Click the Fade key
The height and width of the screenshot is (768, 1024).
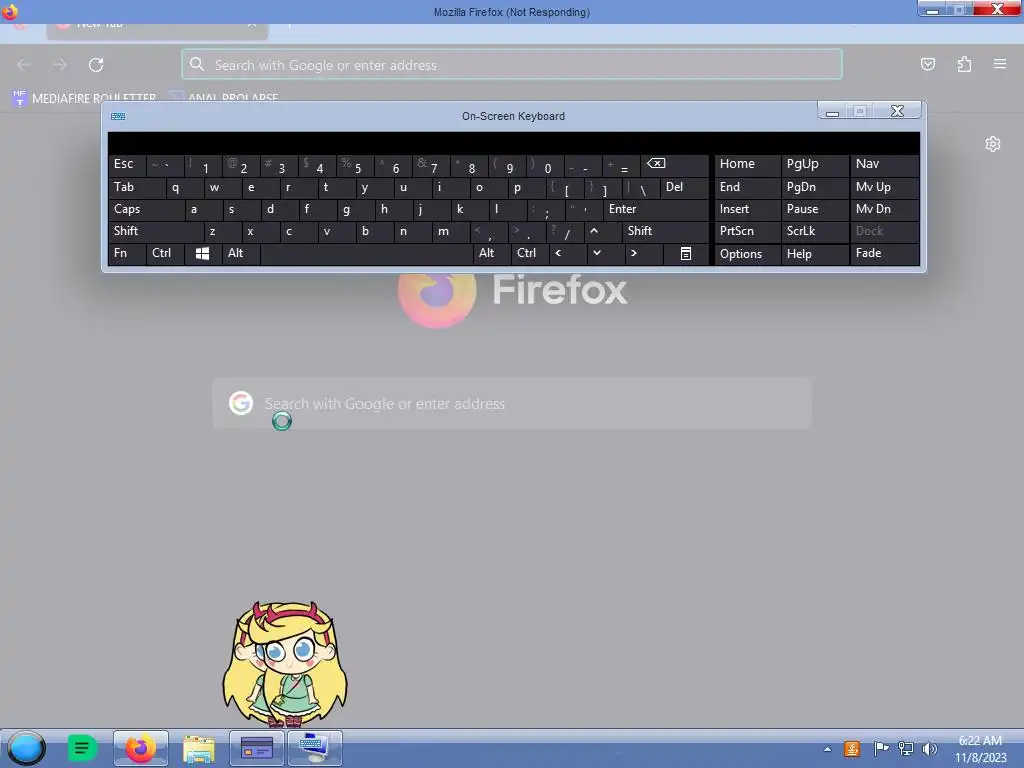pos(884,253)
